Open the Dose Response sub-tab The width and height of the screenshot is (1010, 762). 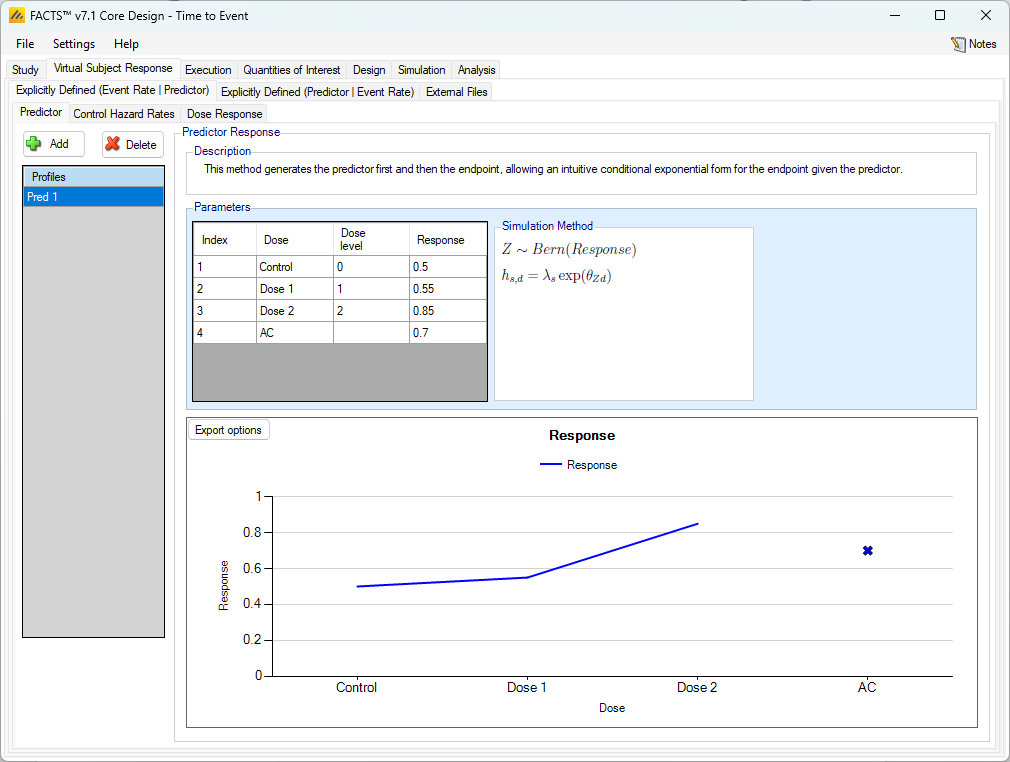coord(224,114)
